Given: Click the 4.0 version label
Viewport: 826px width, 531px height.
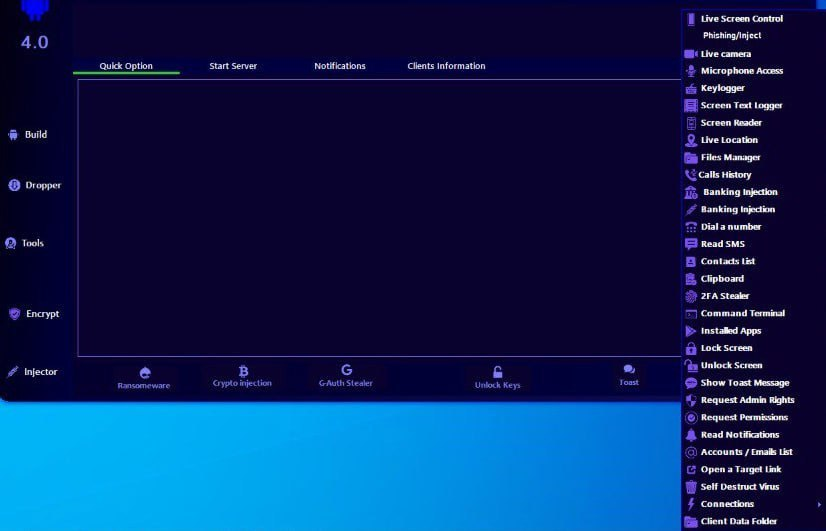Looking at the screenshot, I should click(35, 42).
